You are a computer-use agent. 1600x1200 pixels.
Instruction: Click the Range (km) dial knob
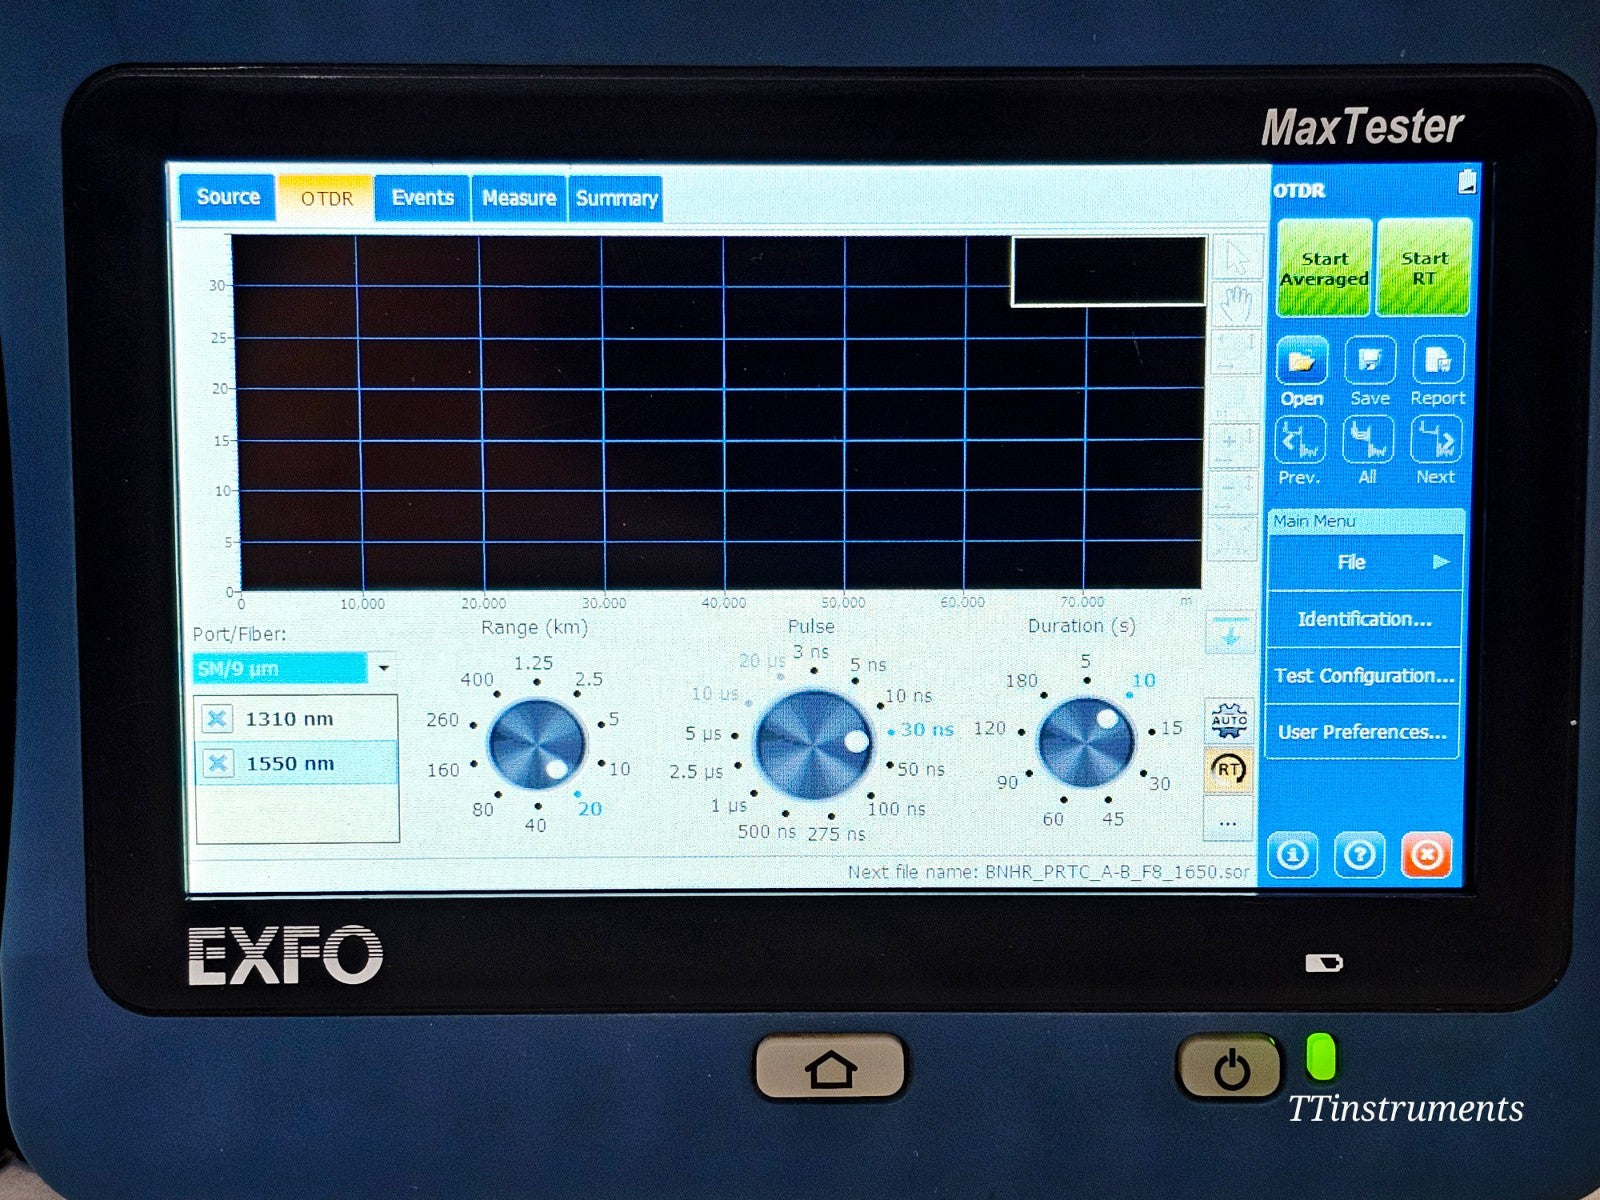(537, 745)
